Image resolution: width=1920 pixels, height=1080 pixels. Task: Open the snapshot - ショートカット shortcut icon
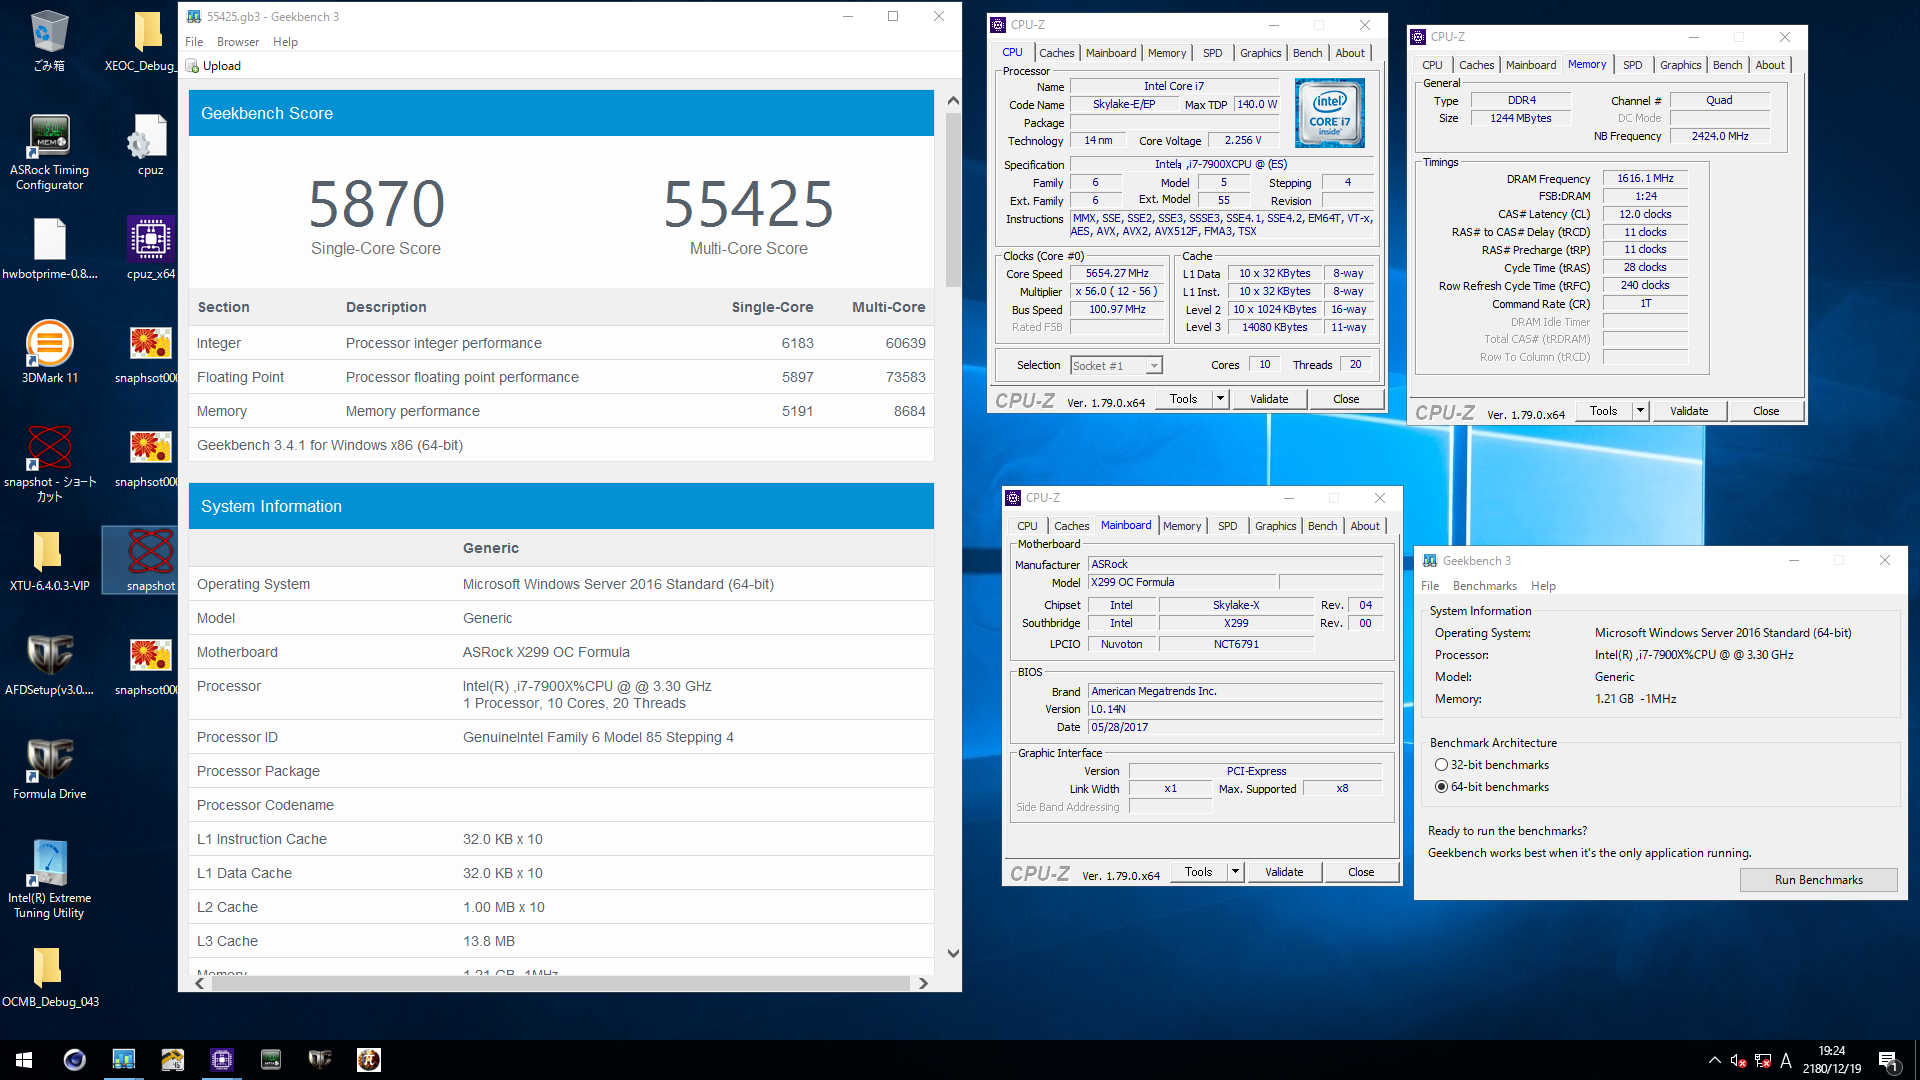(x=49, y=464)
